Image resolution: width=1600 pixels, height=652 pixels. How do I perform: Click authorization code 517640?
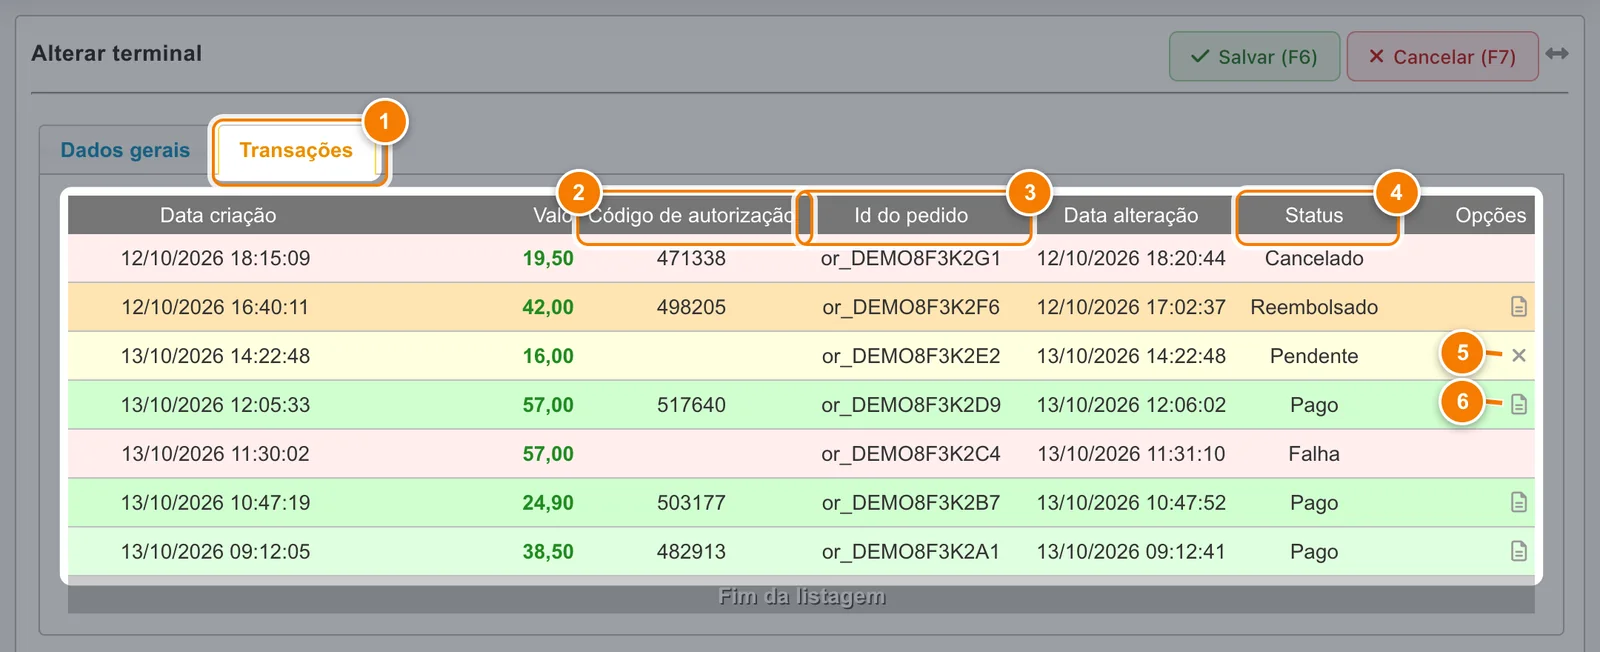(x=691, y=405)
